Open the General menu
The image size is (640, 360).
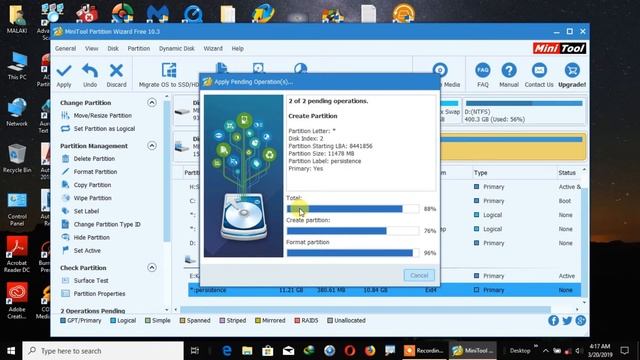(x=65, y=48)
